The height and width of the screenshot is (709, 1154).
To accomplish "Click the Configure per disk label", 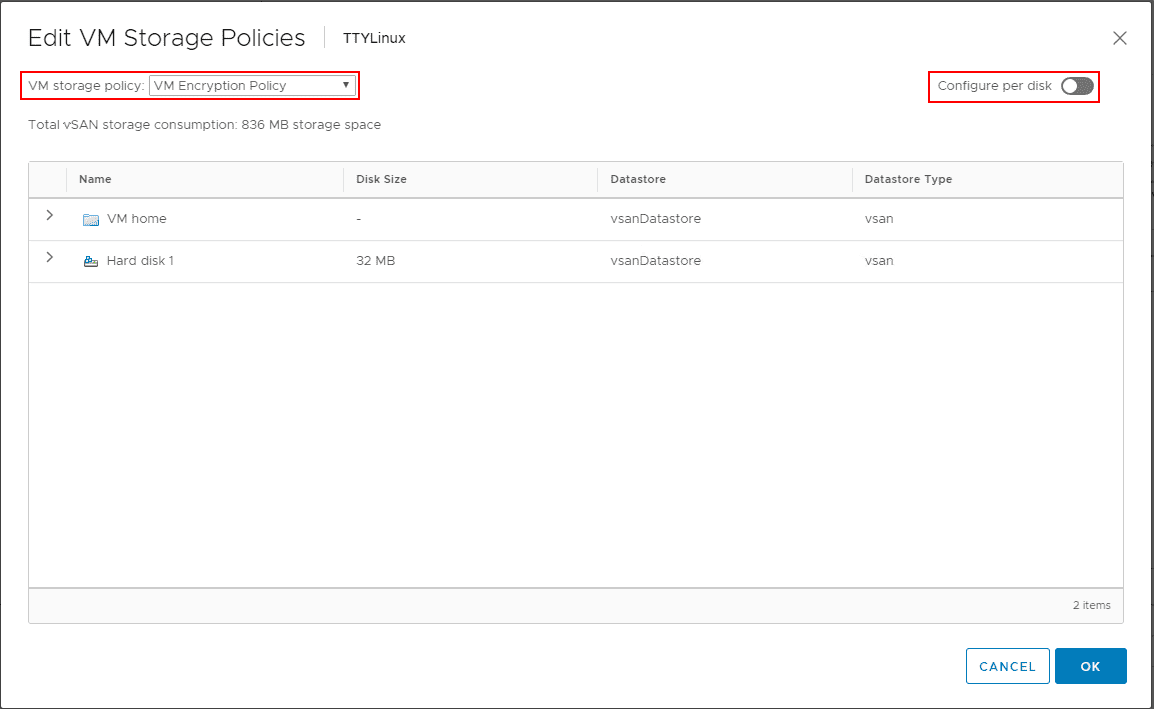I will (994, 86).
